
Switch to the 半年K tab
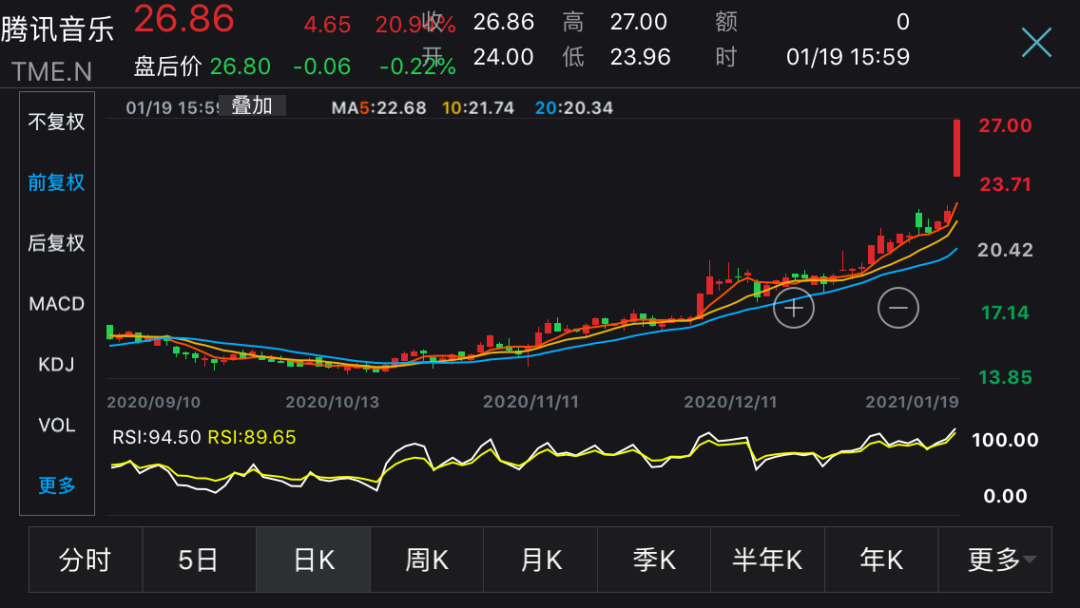[x=767, y=560]
